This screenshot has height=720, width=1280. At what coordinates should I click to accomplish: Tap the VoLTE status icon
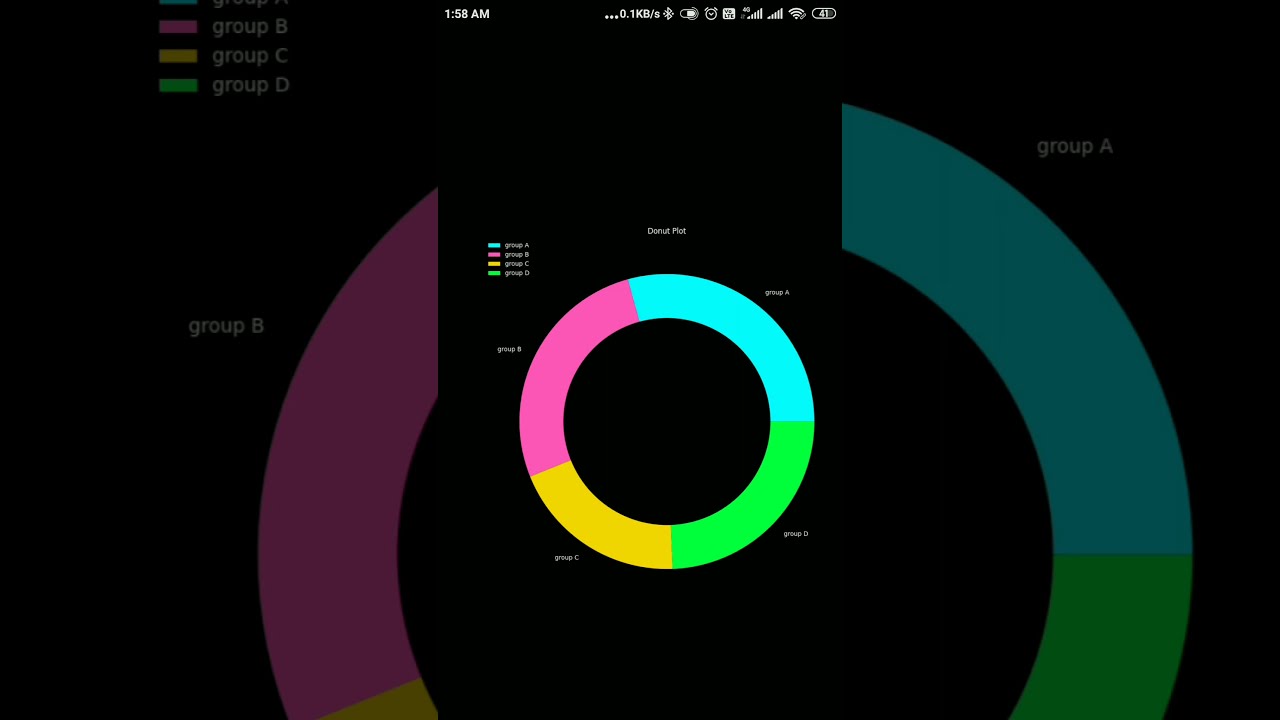(729, 14)
